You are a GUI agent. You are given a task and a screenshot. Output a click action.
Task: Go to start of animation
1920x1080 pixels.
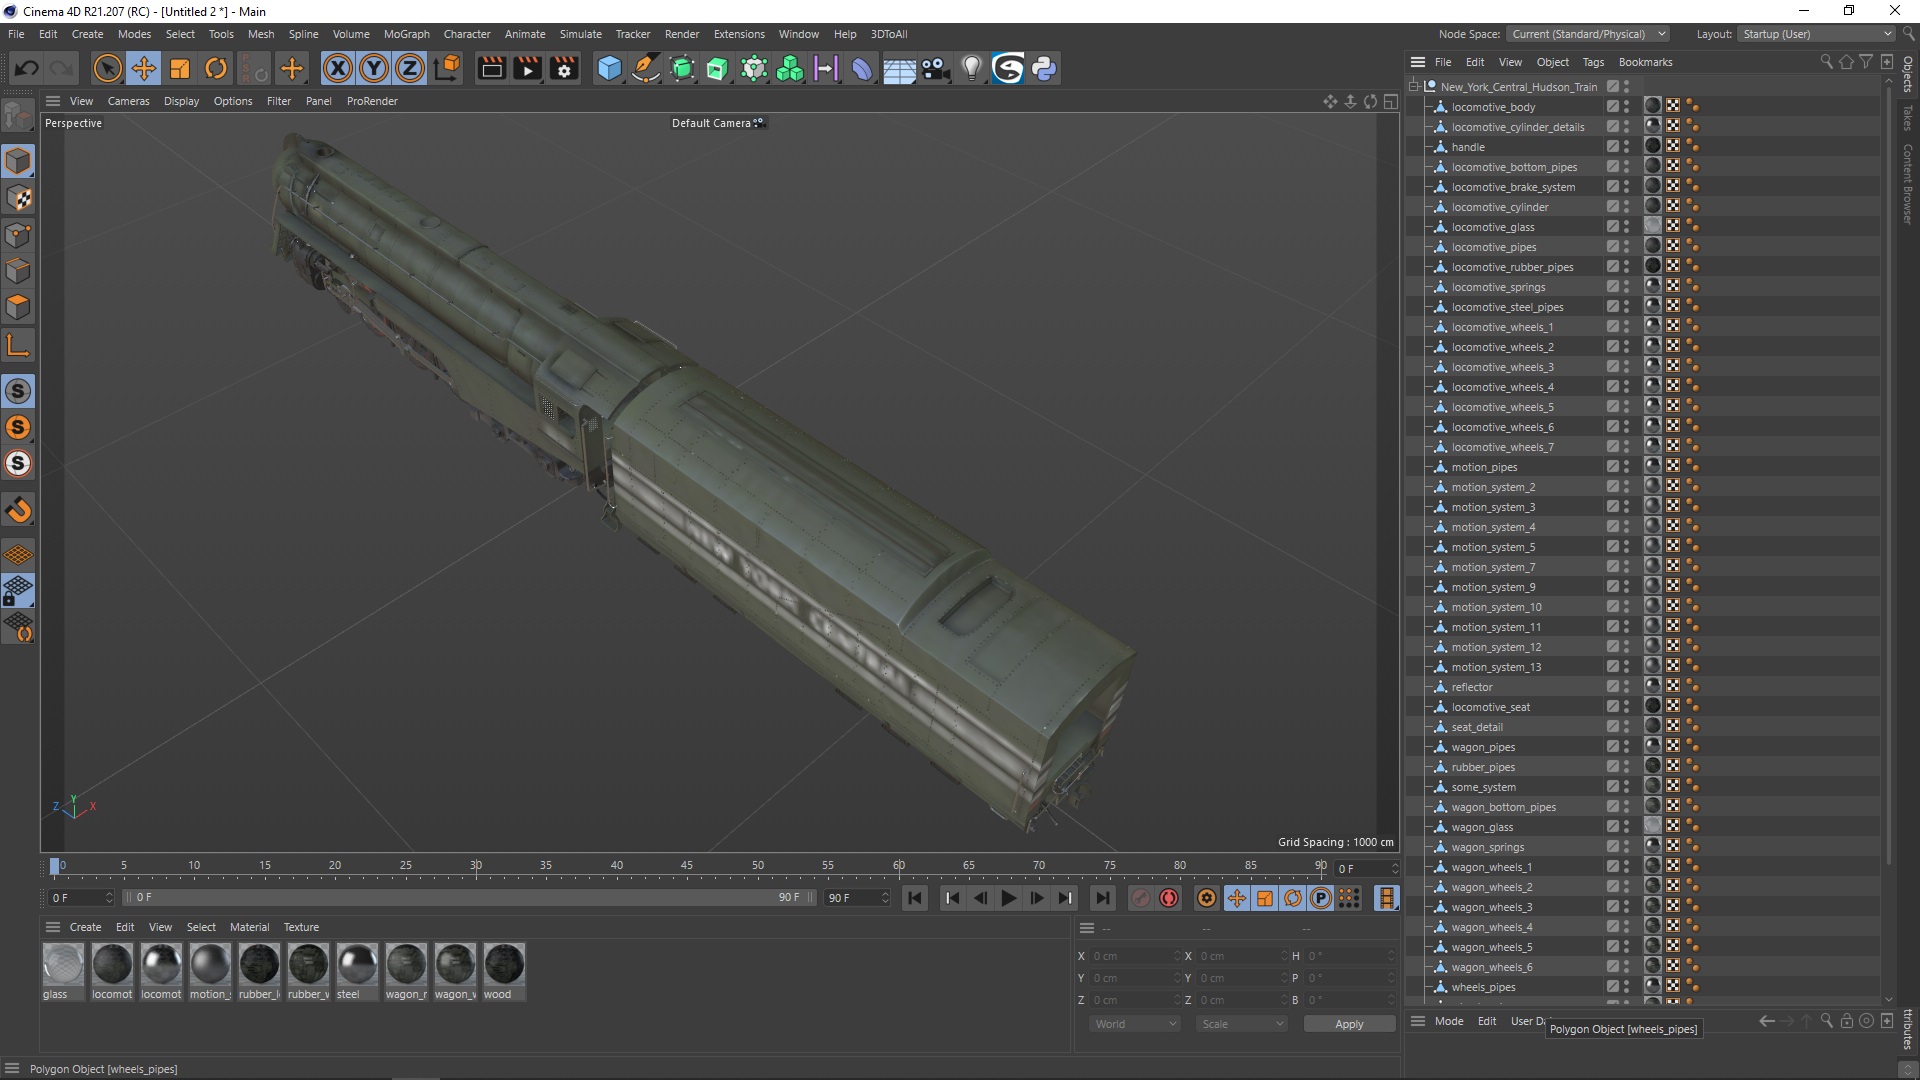pyautogui.click(x=914, y=898)
